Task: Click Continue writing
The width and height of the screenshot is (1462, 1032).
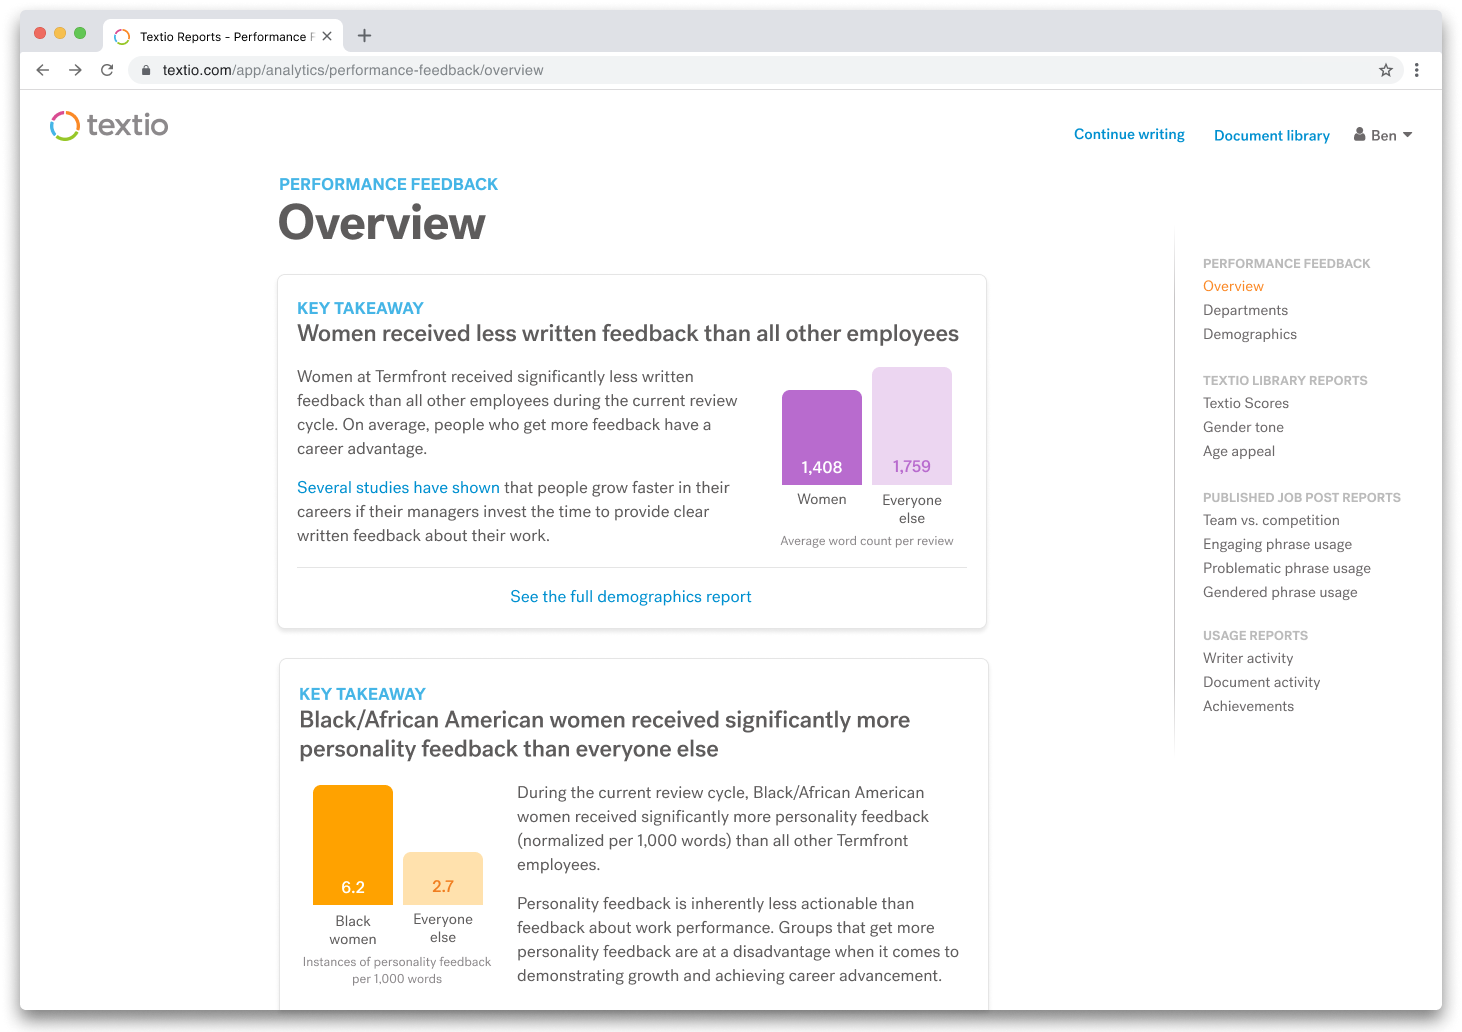Action: click(x=1129, y=134)
